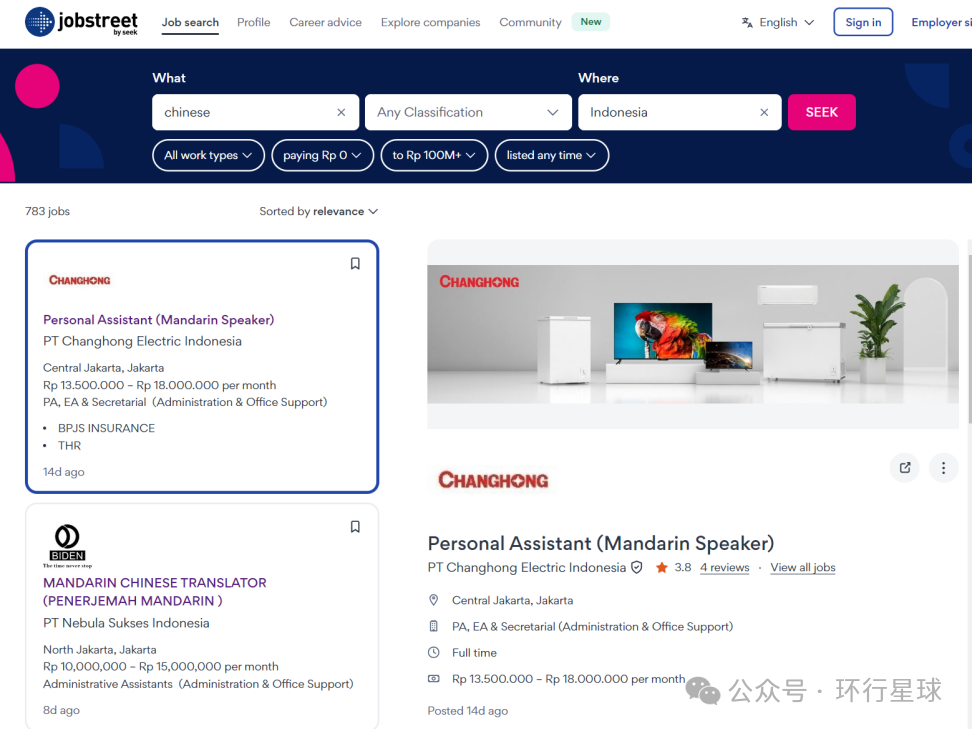Image resolution: width=972 pixels, height=729 pixels.
Task: Open the three-dot more options menu
Action: pos(943,467)
